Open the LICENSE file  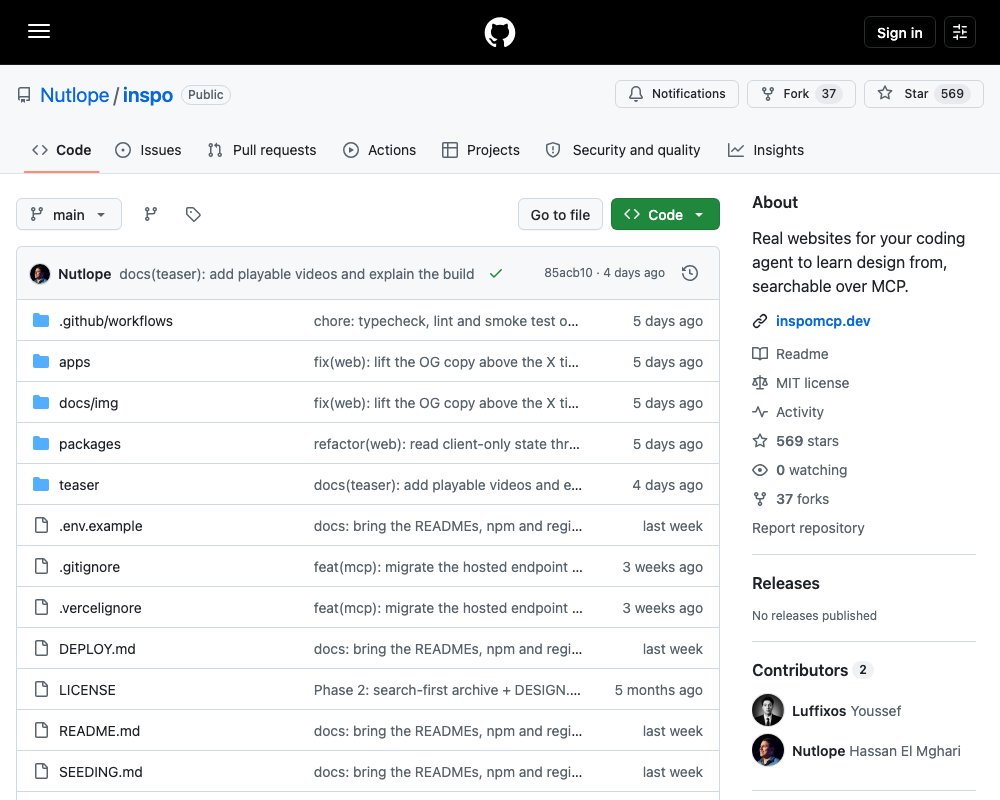click(87, 690)
